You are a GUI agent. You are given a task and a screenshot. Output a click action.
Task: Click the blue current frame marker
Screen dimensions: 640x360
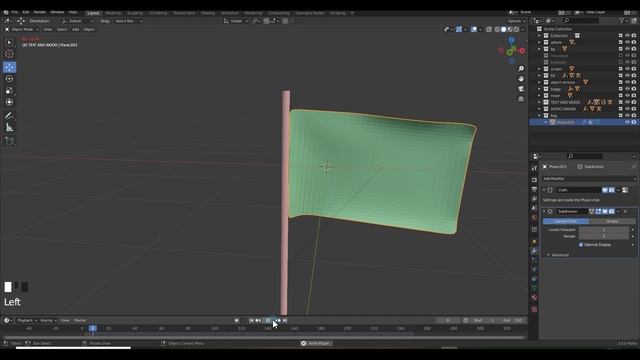coord(93,328)
